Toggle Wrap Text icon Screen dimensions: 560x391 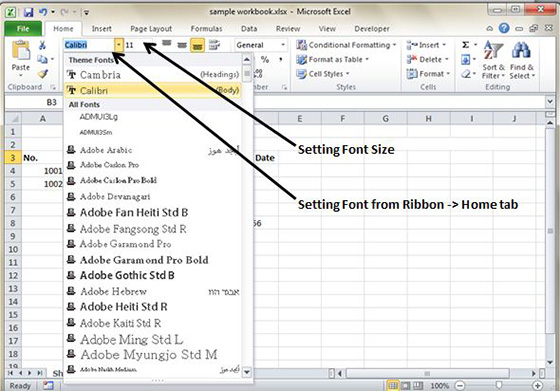click(x=214, y=45)
